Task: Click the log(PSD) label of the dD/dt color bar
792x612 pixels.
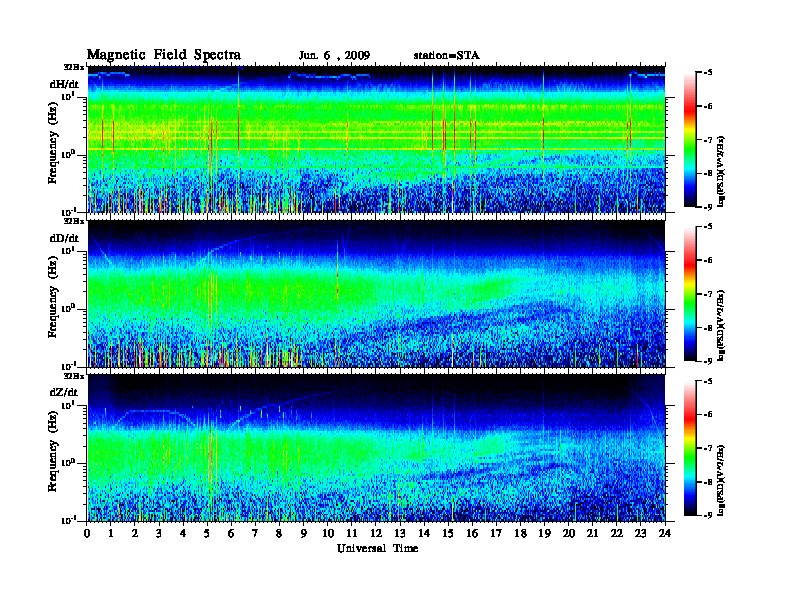Action: point(722,326)
